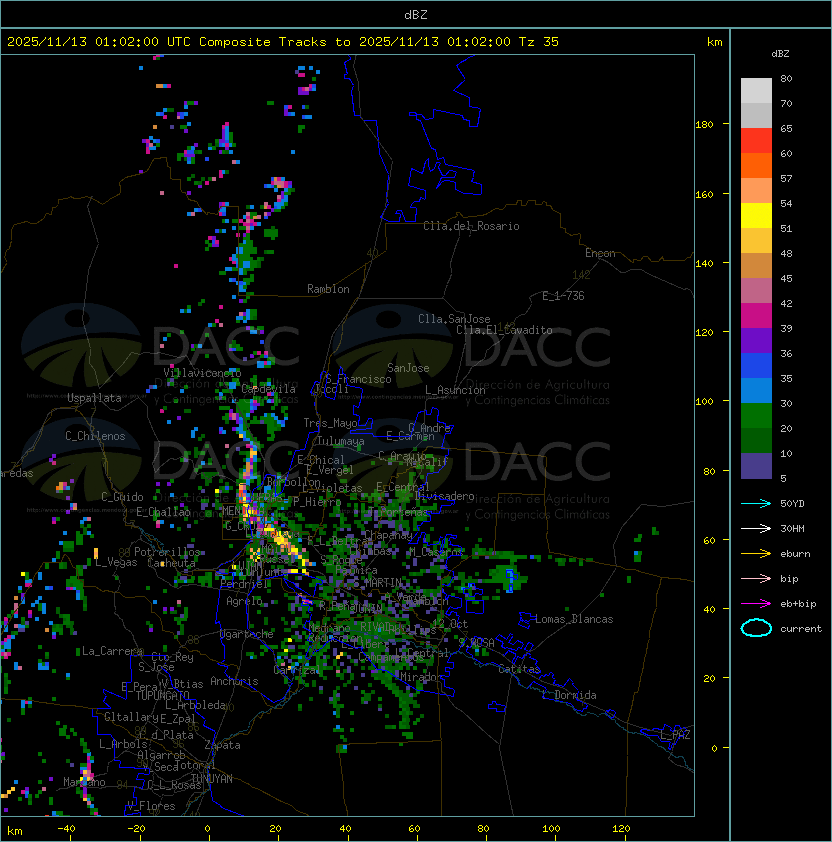Click the 'V_Flores' map label

[x=151, y=806]
